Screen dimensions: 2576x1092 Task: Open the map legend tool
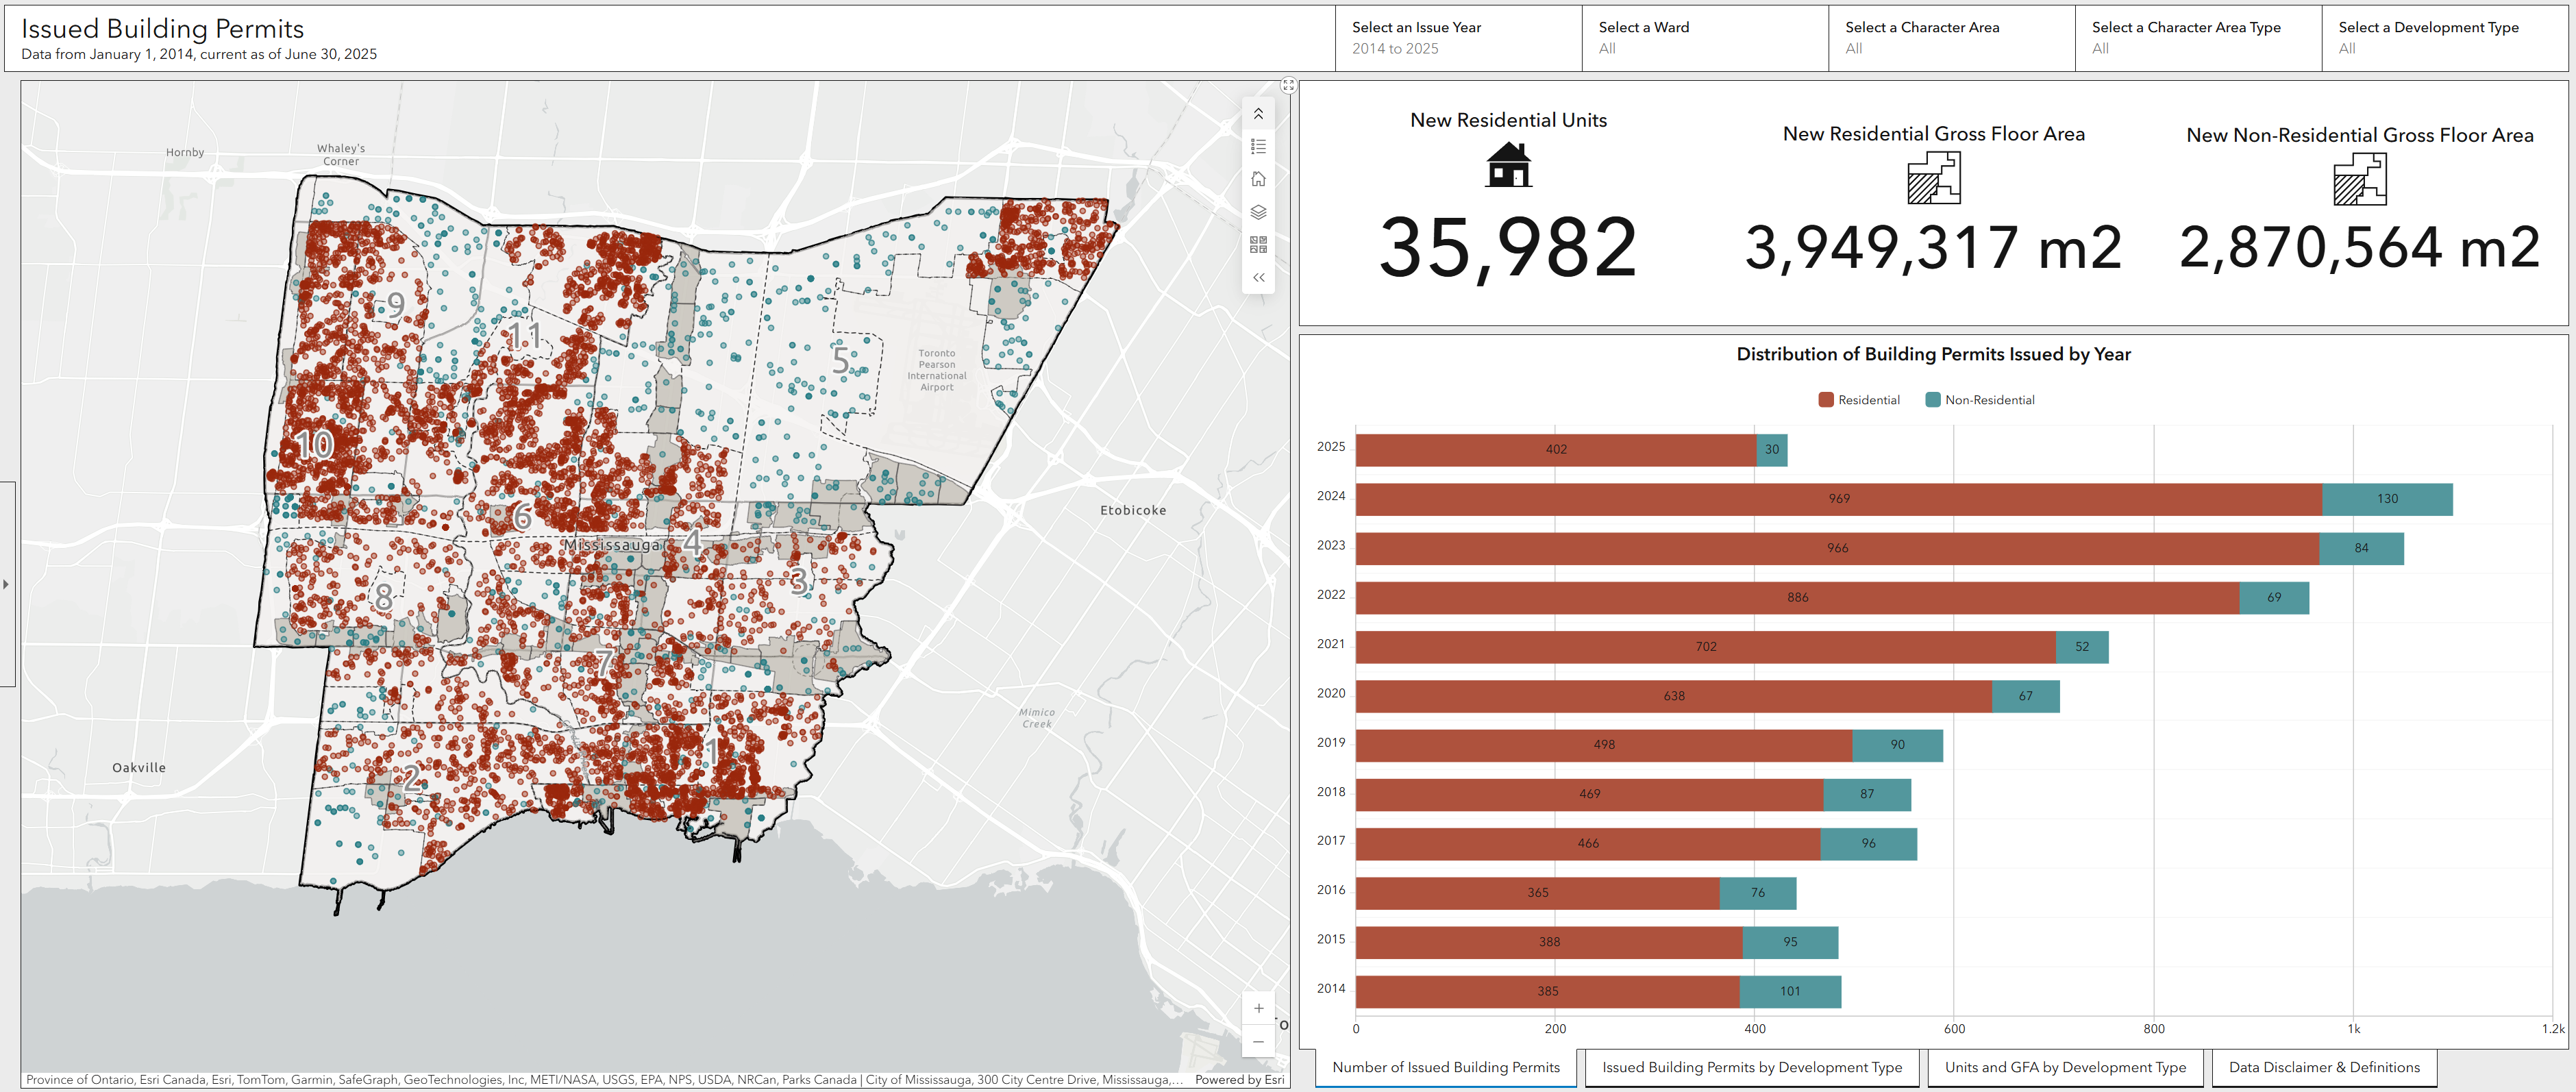point(1258,147)
